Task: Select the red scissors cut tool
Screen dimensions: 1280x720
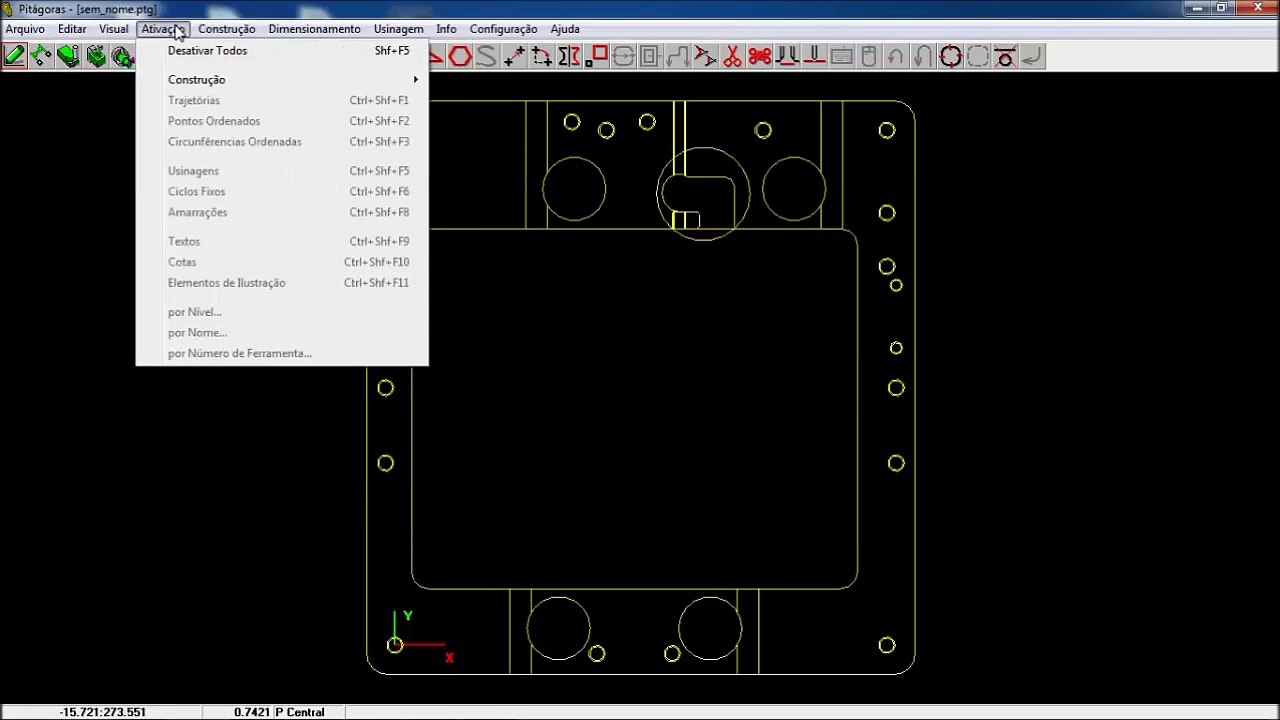Action: click(733, 56)
